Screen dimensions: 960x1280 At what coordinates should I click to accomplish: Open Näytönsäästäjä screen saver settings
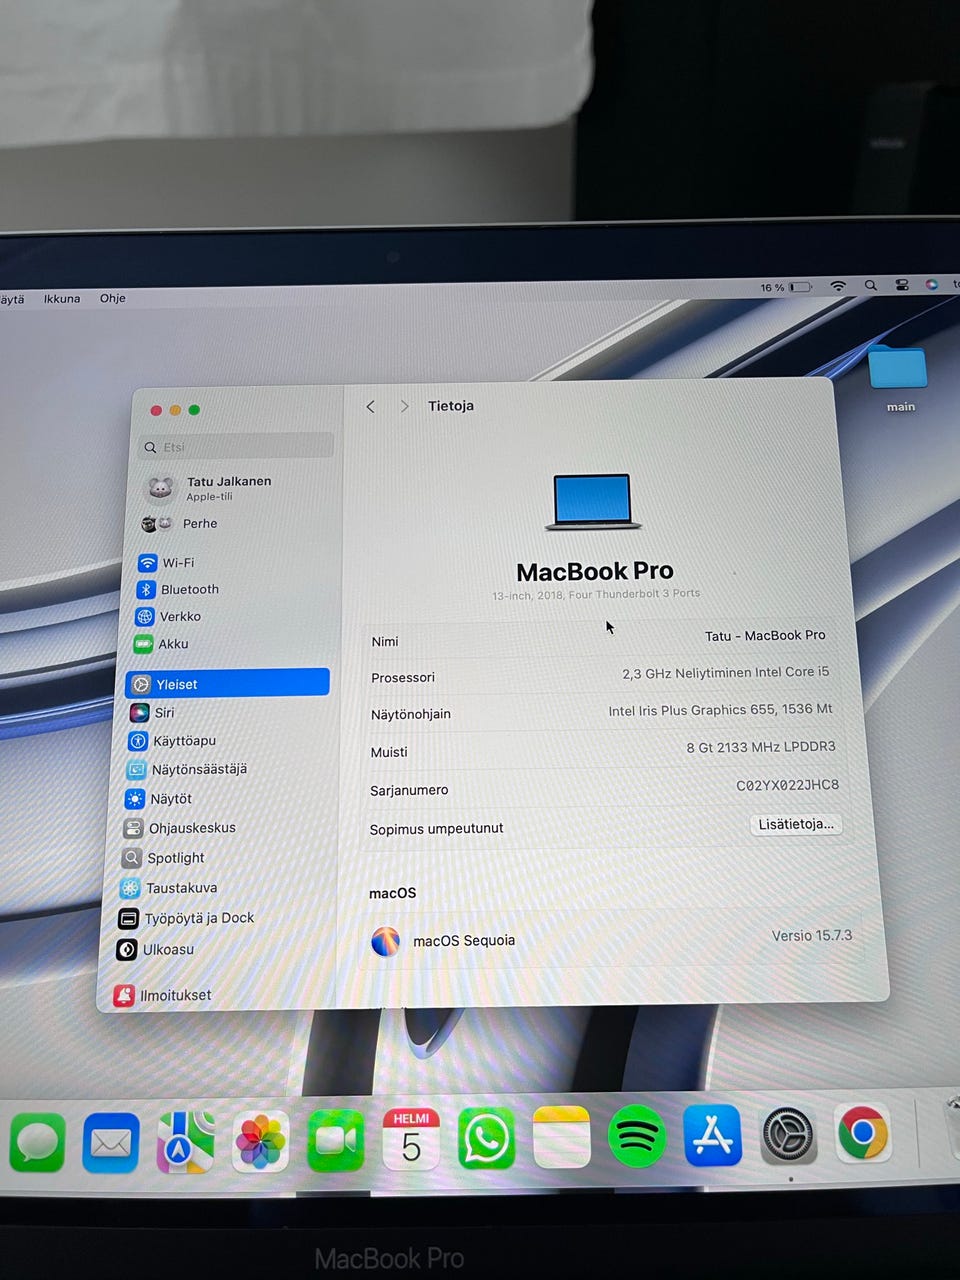coord(187,770)
